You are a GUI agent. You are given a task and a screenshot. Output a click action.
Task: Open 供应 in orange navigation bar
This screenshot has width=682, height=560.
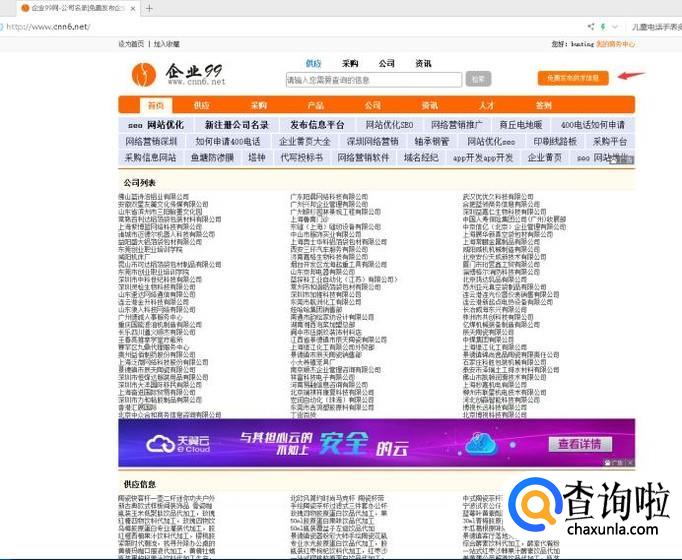201,106
